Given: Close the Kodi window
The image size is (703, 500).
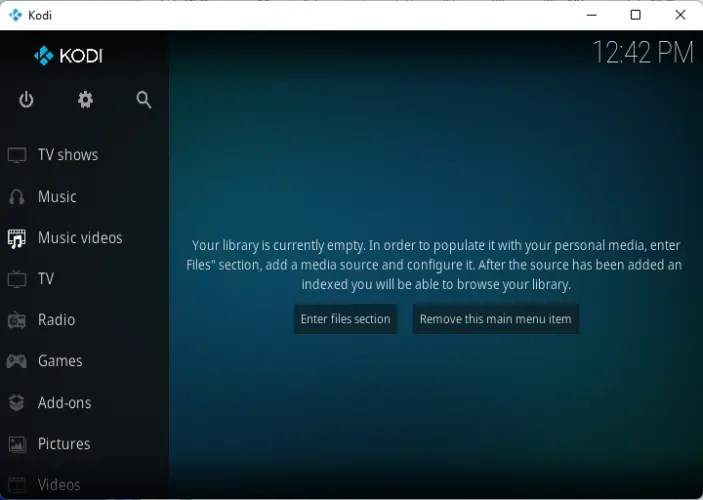Looking at the screenshot, I should [x=680, y=15].
